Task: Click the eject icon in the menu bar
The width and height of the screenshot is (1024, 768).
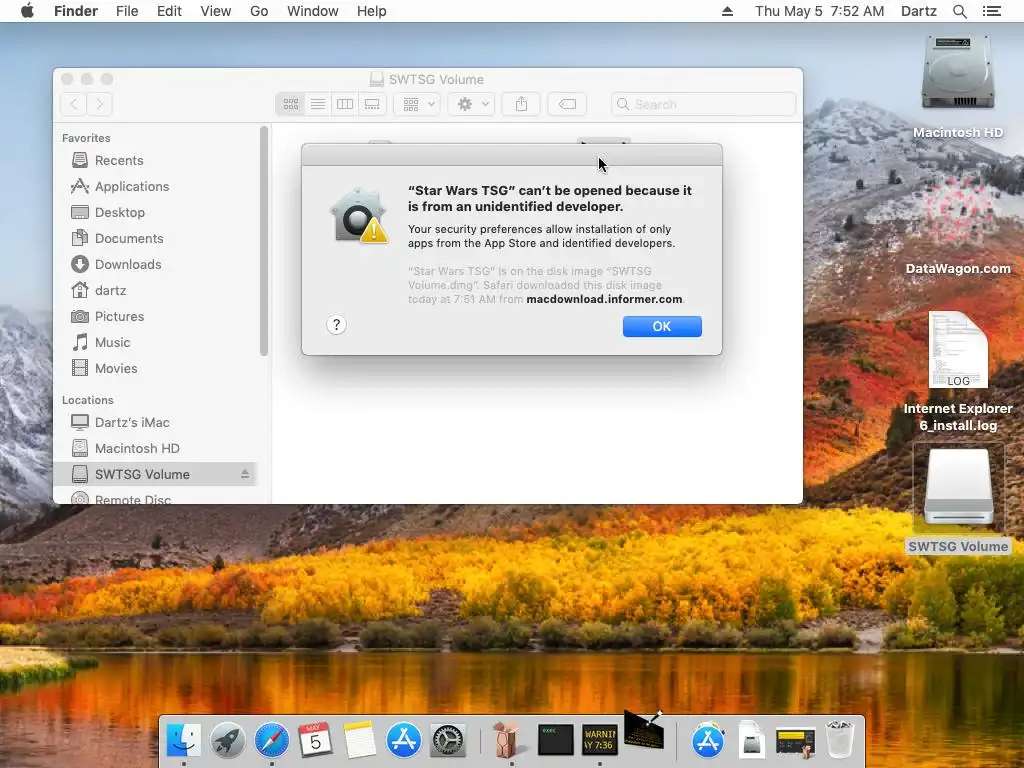Action: (x=727, y=11)
